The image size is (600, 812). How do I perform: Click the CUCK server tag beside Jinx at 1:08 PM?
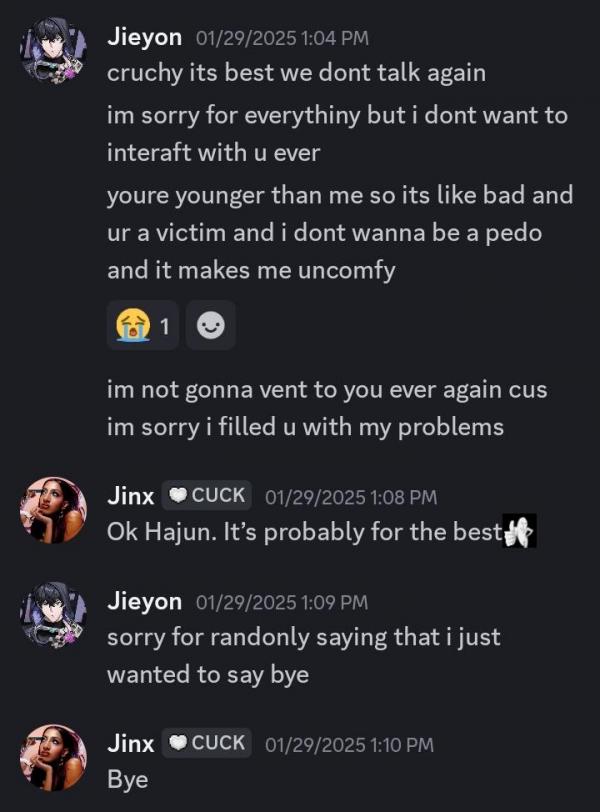click(207, 496)
